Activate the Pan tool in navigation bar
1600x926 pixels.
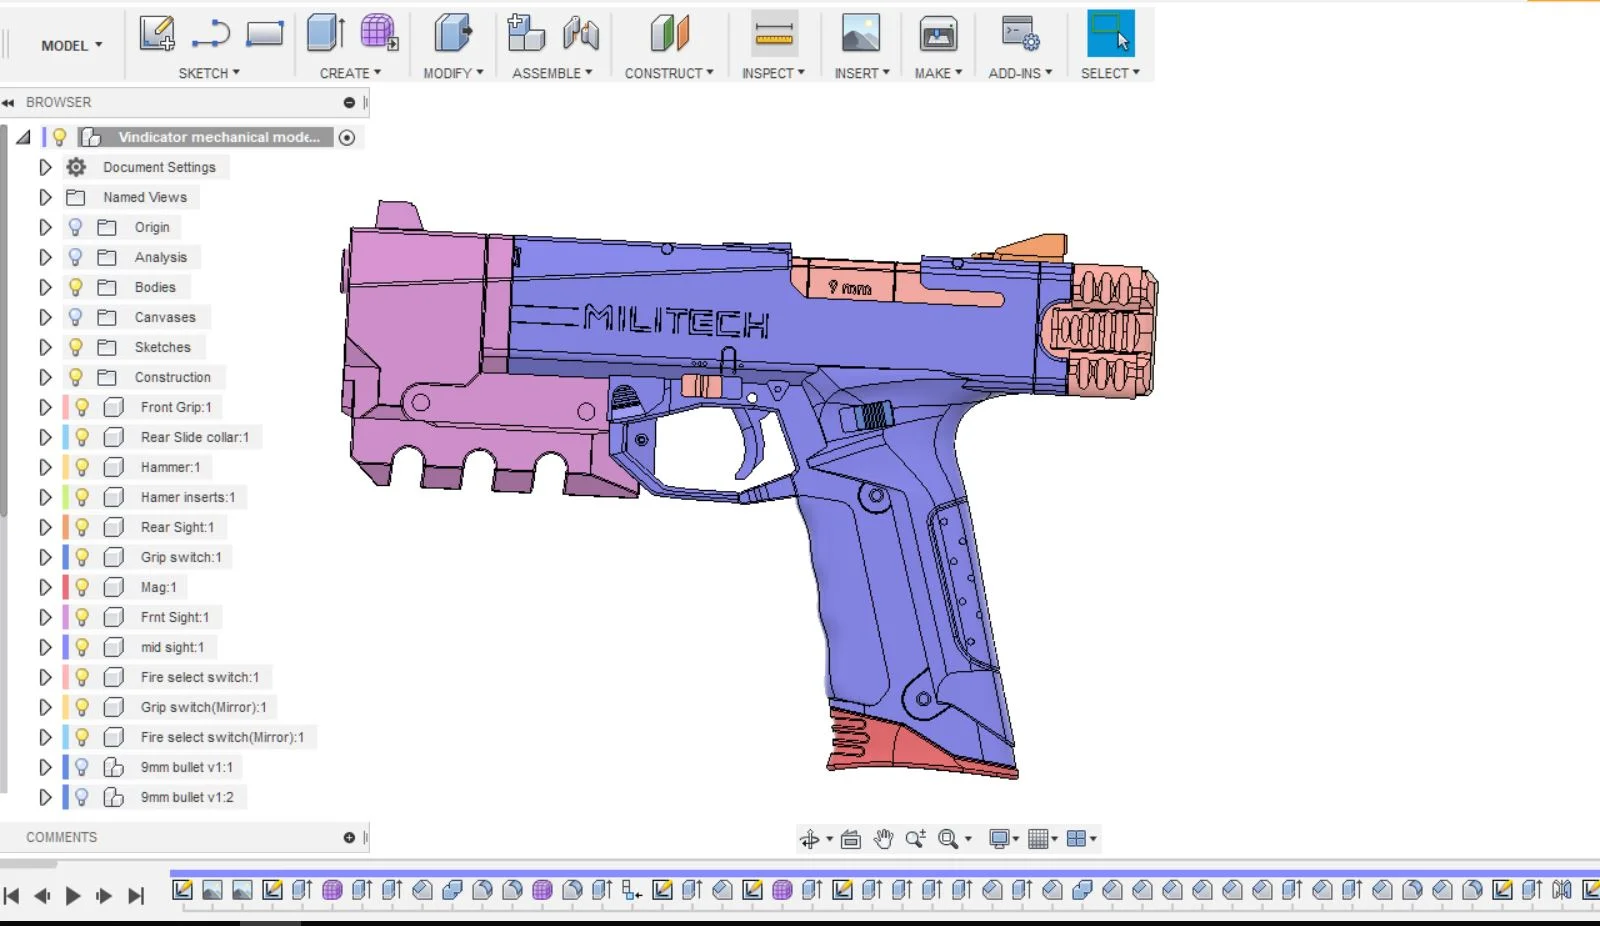(883, 838)
